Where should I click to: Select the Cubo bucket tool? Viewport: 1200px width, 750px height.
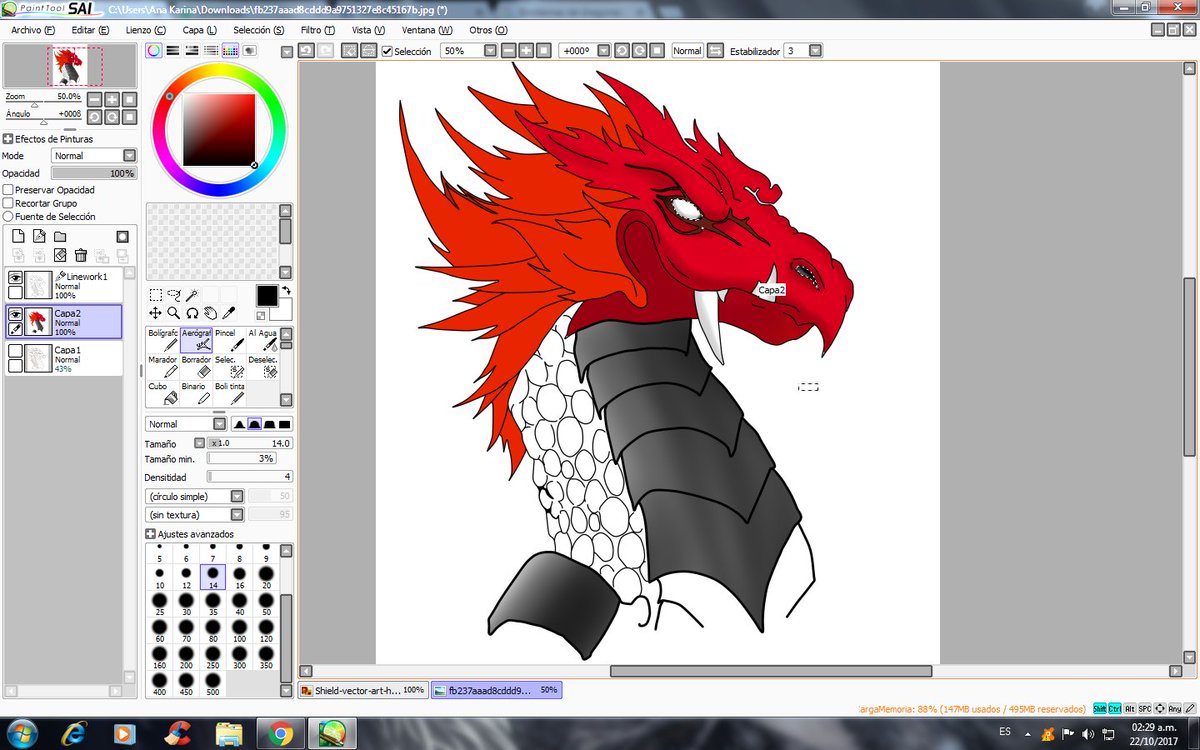pyautogui.click(x=163, y=394)
